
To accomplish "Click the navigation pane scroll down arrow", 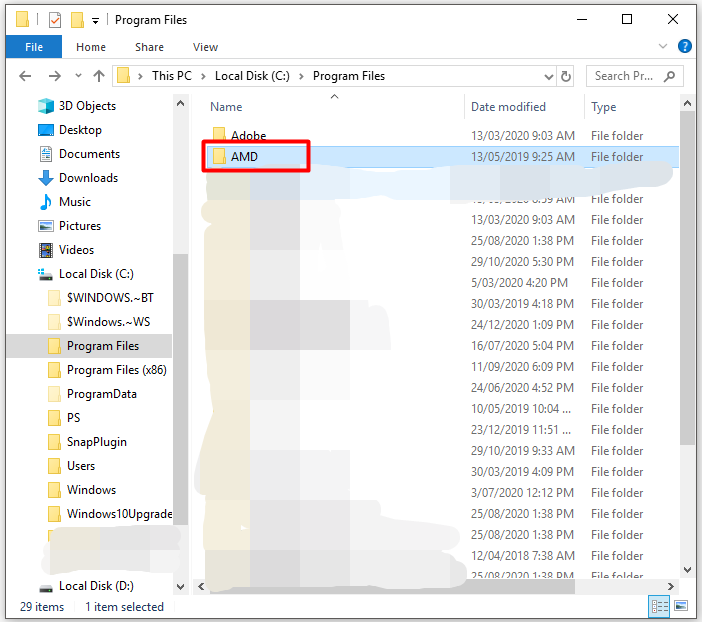I will pyautogui.click(x=180, y=587).
